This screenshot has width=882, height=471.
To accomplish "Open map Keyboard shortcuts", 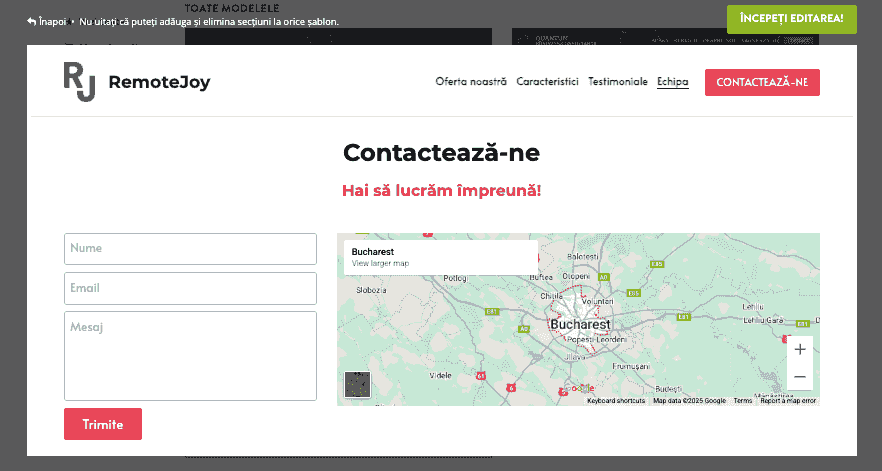I will [616, 401].
